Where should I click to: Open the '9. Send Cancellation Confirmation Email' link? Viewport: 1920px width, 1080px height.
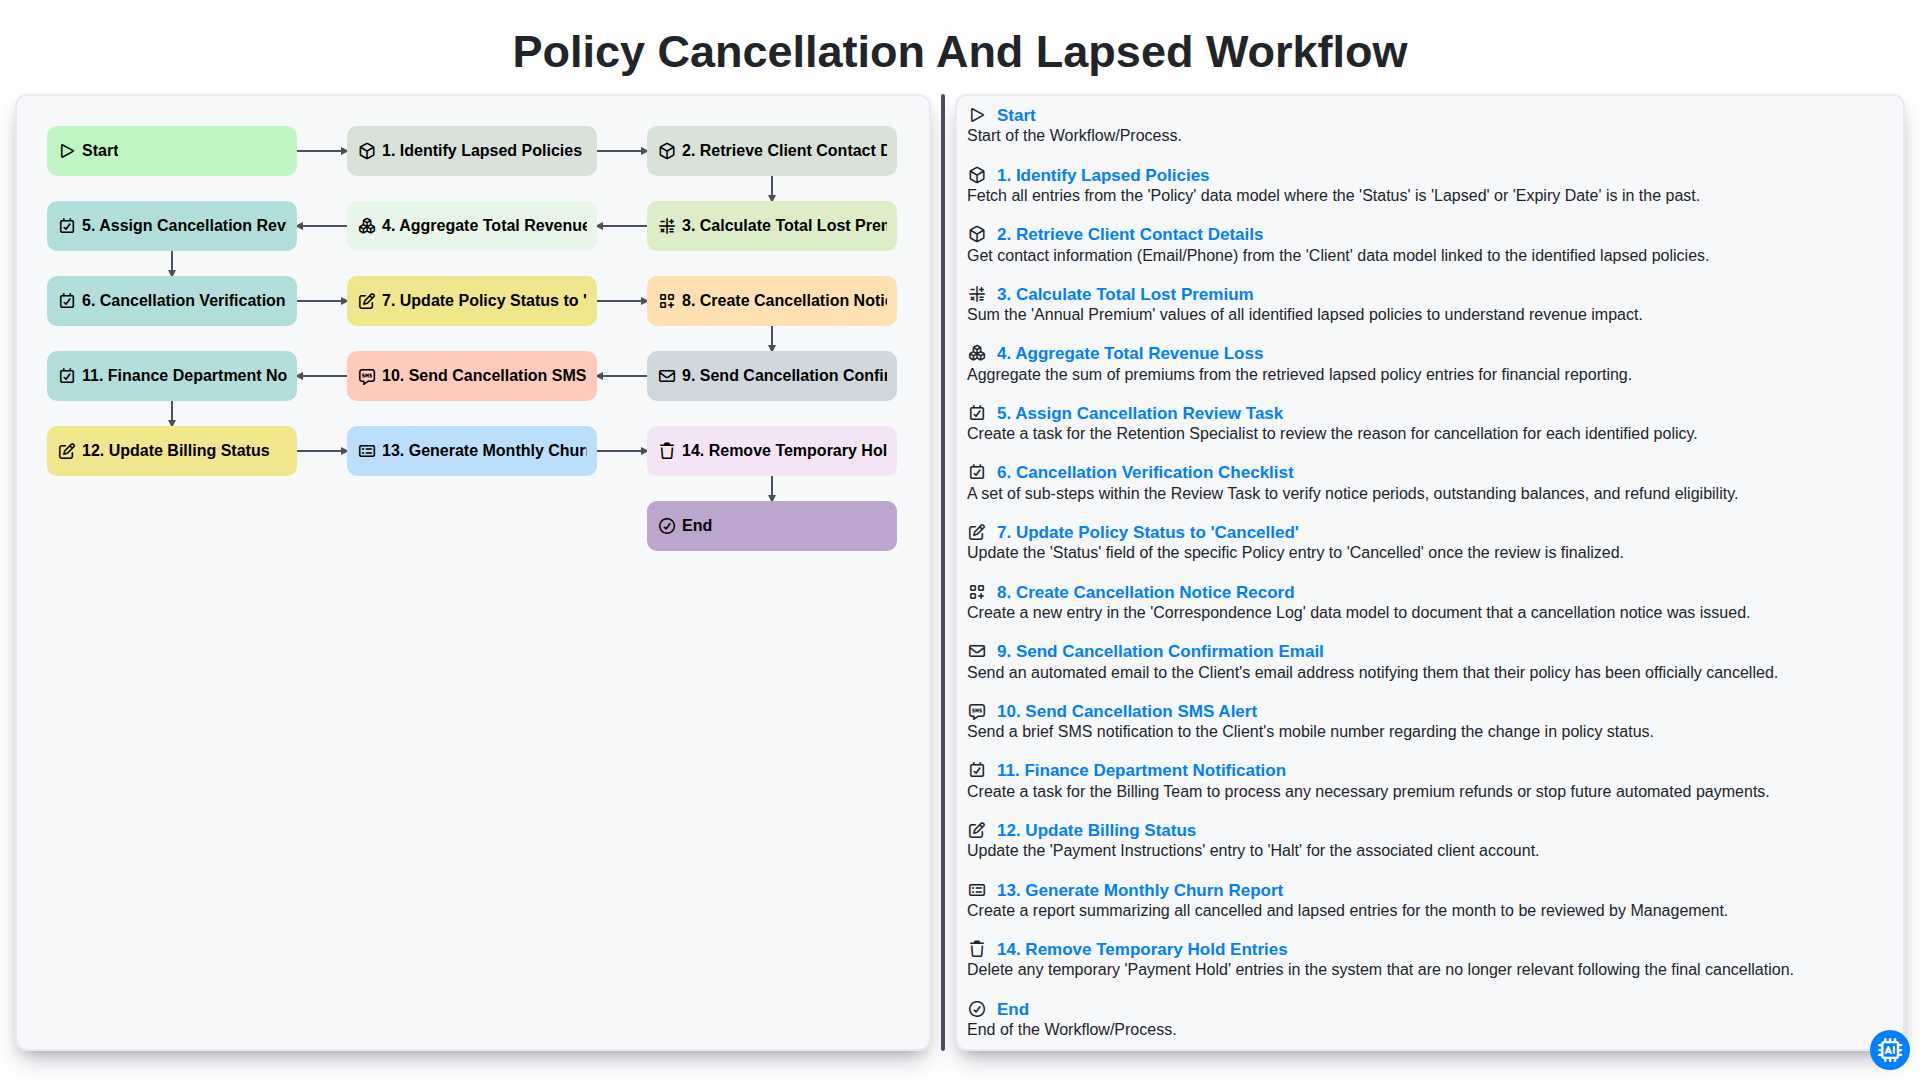pos(1159,651)
